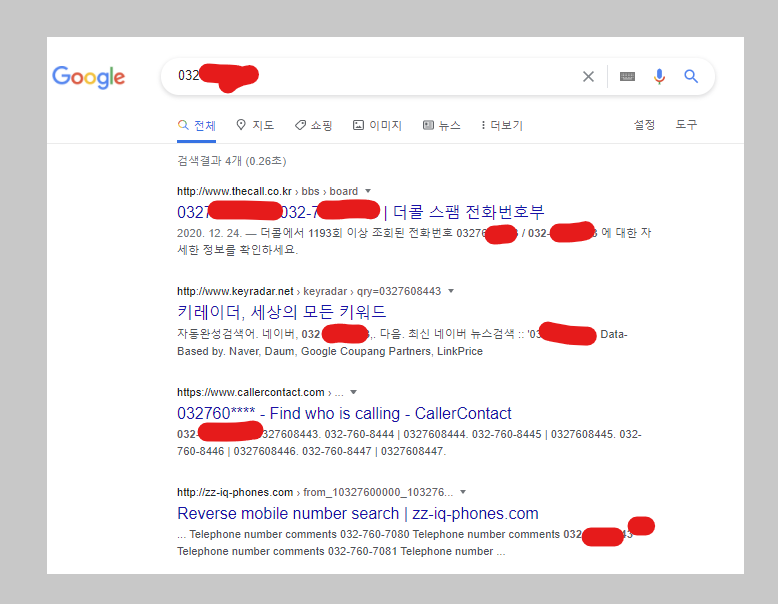Expand dropdown arrow next to keyradar.net URL
The height and width of the screenshot is (604, 778).
tap(451, 291)
